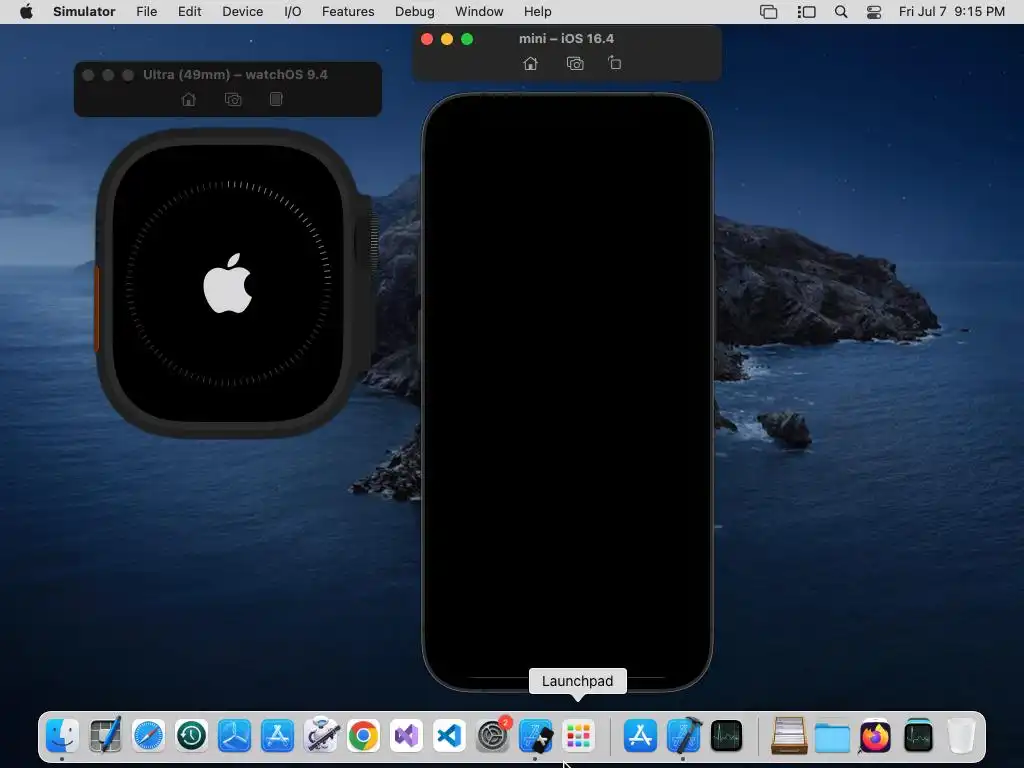Click Ultra (49mm) – watchOS 9.4 window title
This screenshot has width=1024, height=768.
click(x=235, y=74)
